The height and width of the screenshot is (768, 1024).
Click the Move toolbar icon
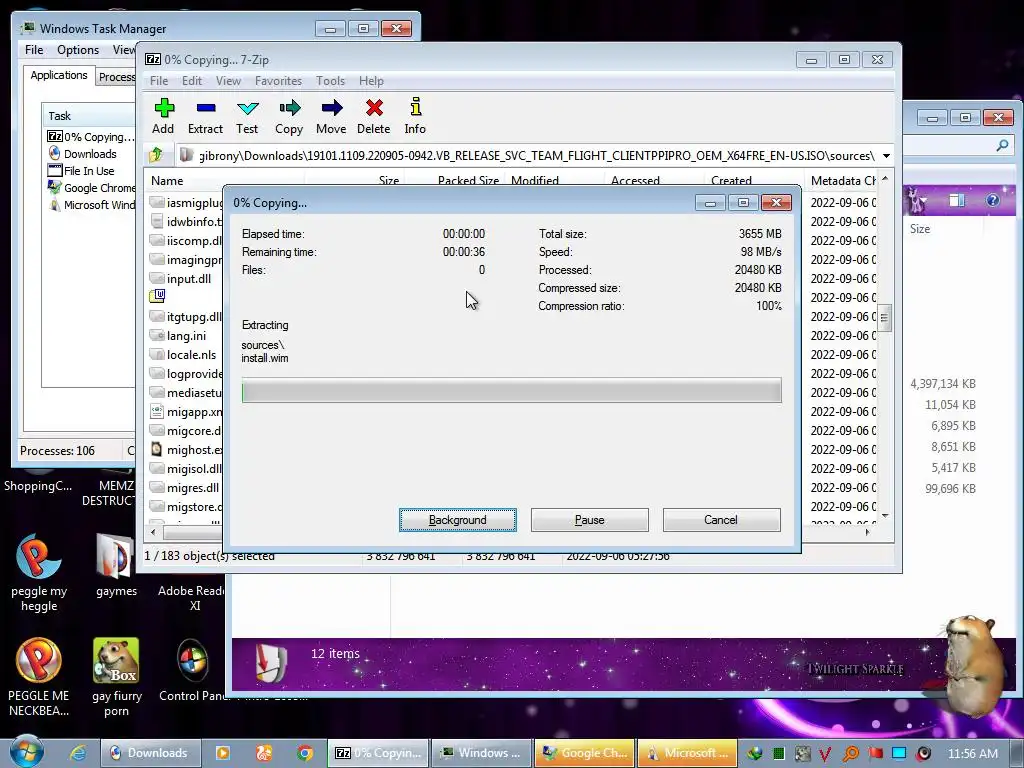331,116
